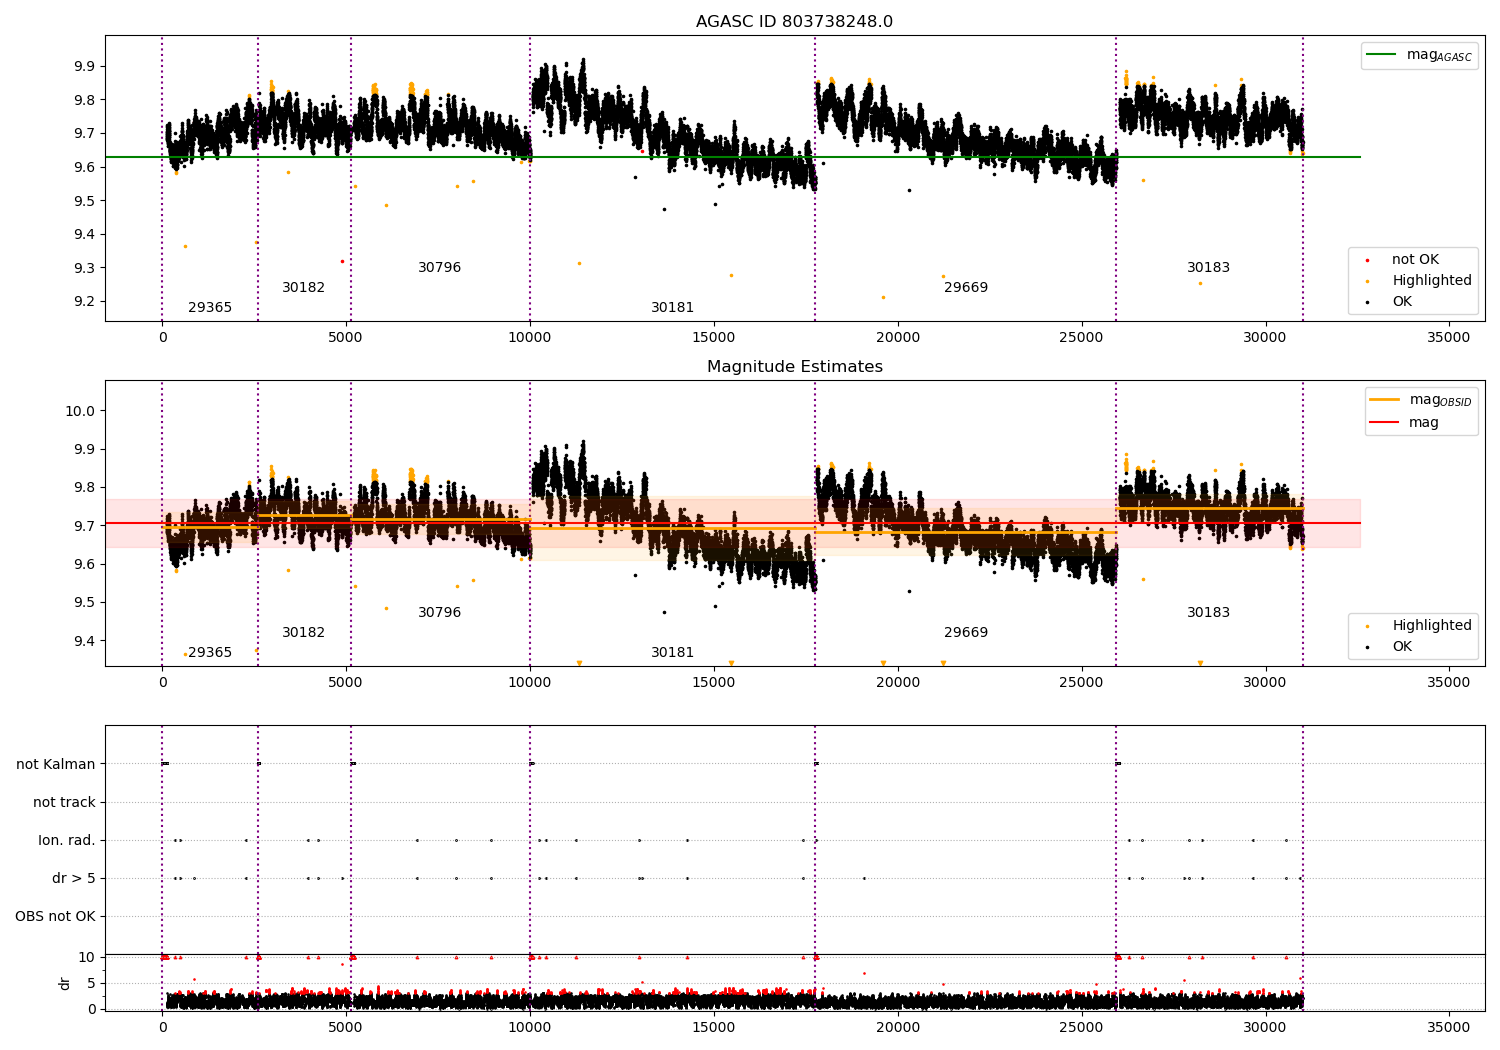Click the orange 'Highlighted' legend marker in top plot

coord(1367,281)
